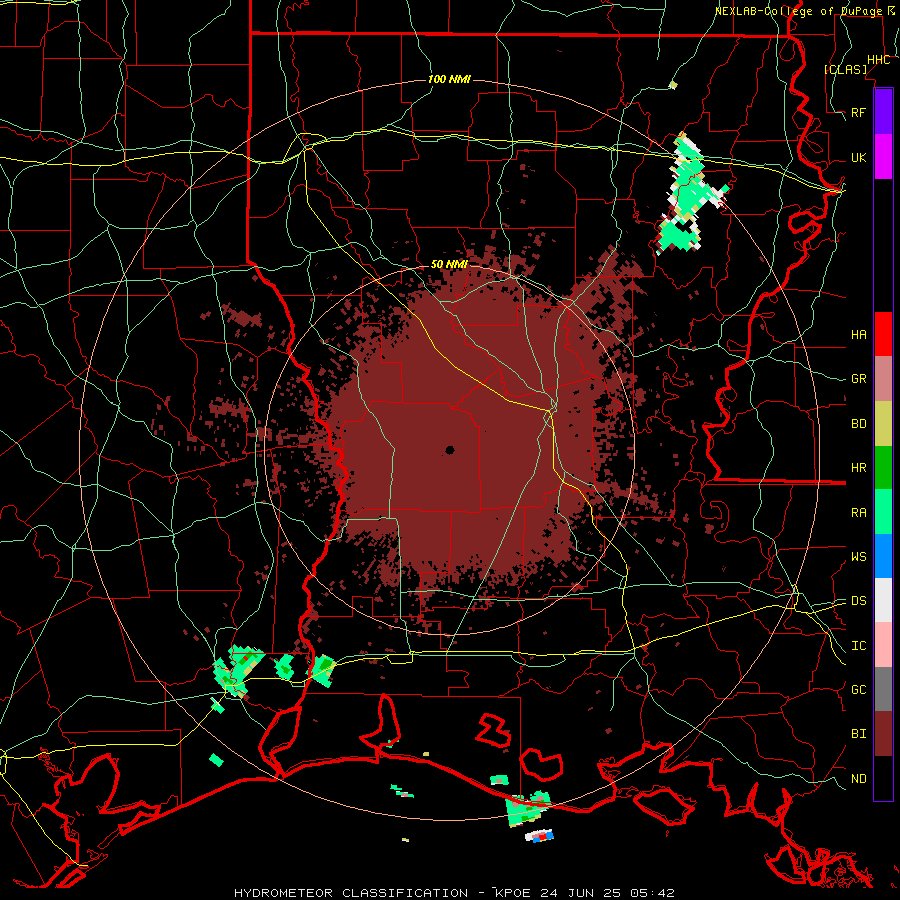Image resolution: width=900 pixels, height=900 pixels.
Task: Click the "HYDROMETEOR CLASSIFICATION" title text
Action: [x=351, y=893]
